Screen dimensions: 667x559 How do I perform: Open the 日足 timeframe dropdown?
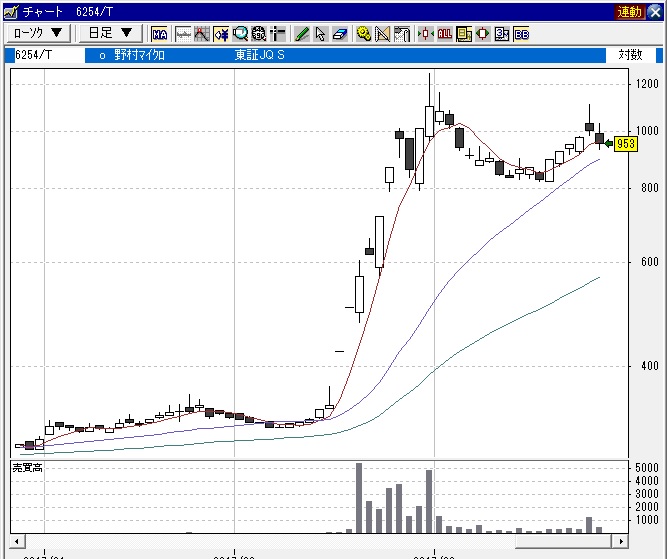pyautogui.click(x=111, y=33)
